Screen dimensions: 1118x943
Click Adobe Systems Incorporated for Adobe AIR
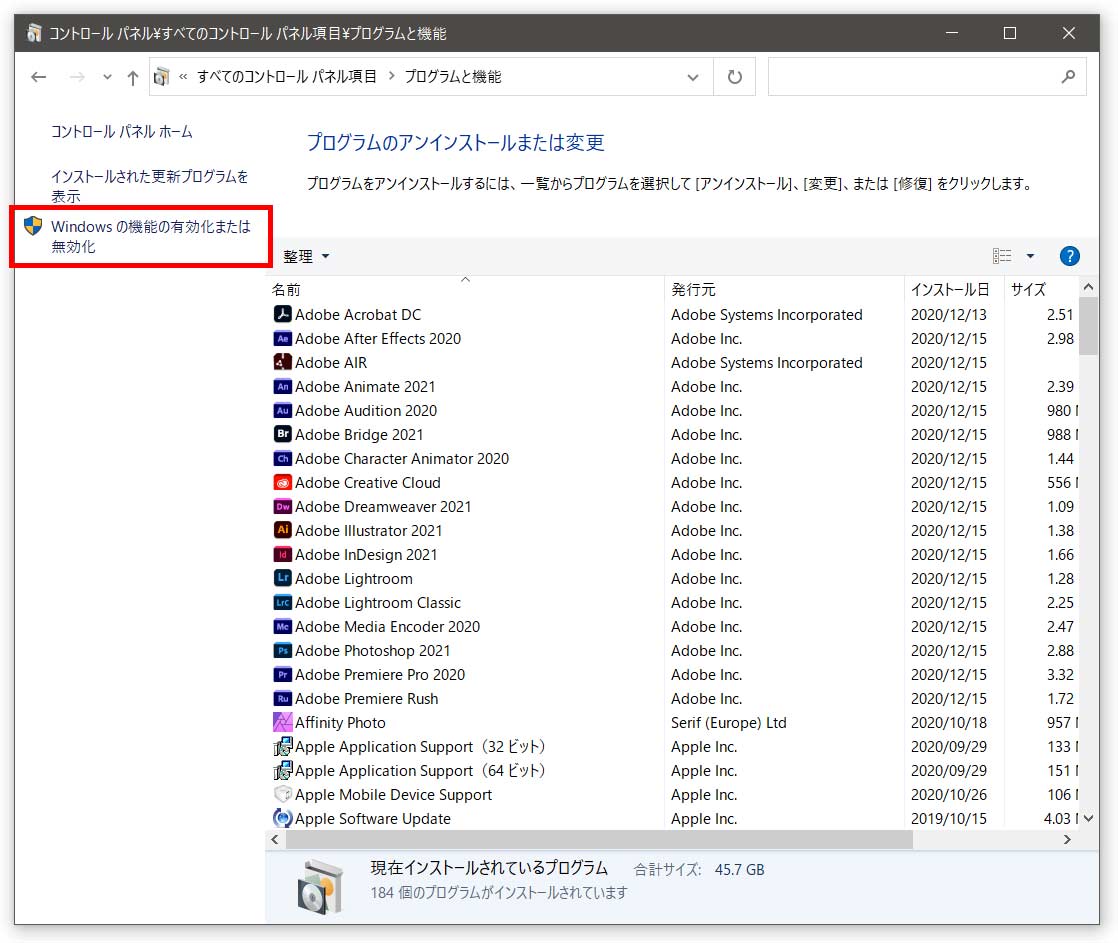766,363
